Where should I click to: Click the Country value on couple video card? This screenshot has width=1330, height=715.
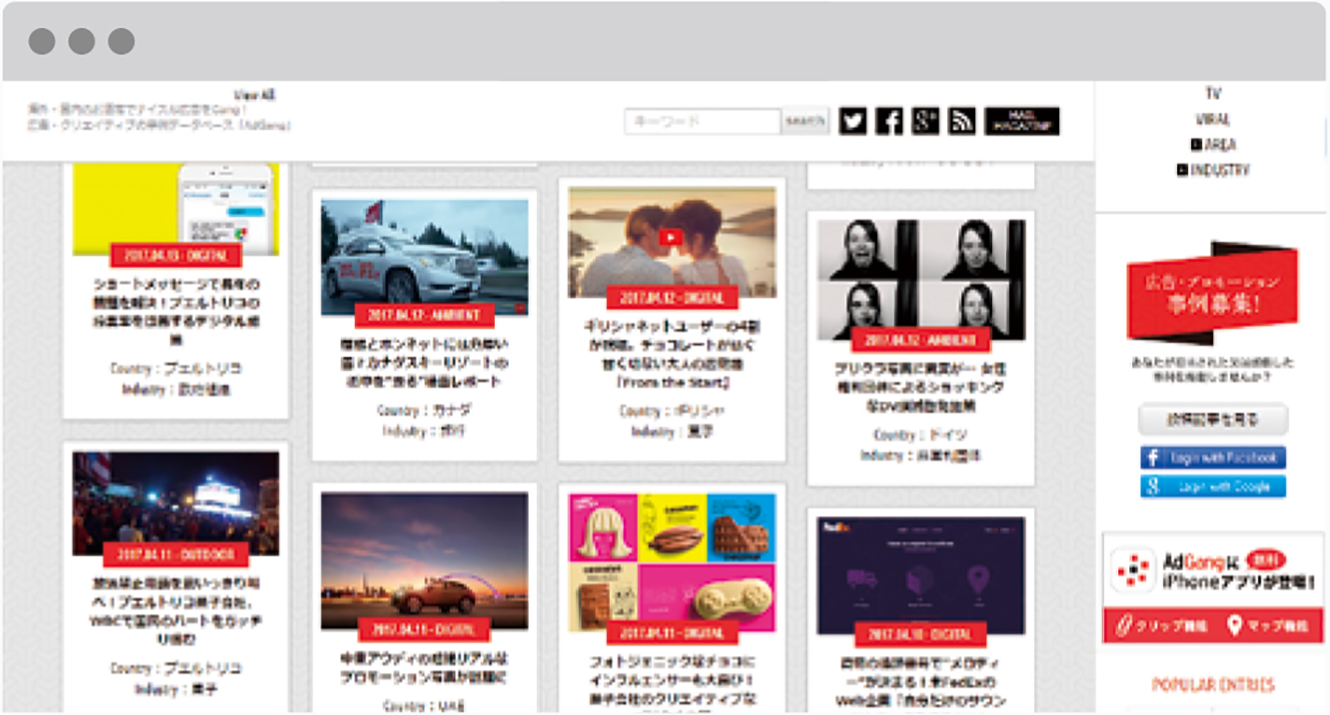point(699,411)
